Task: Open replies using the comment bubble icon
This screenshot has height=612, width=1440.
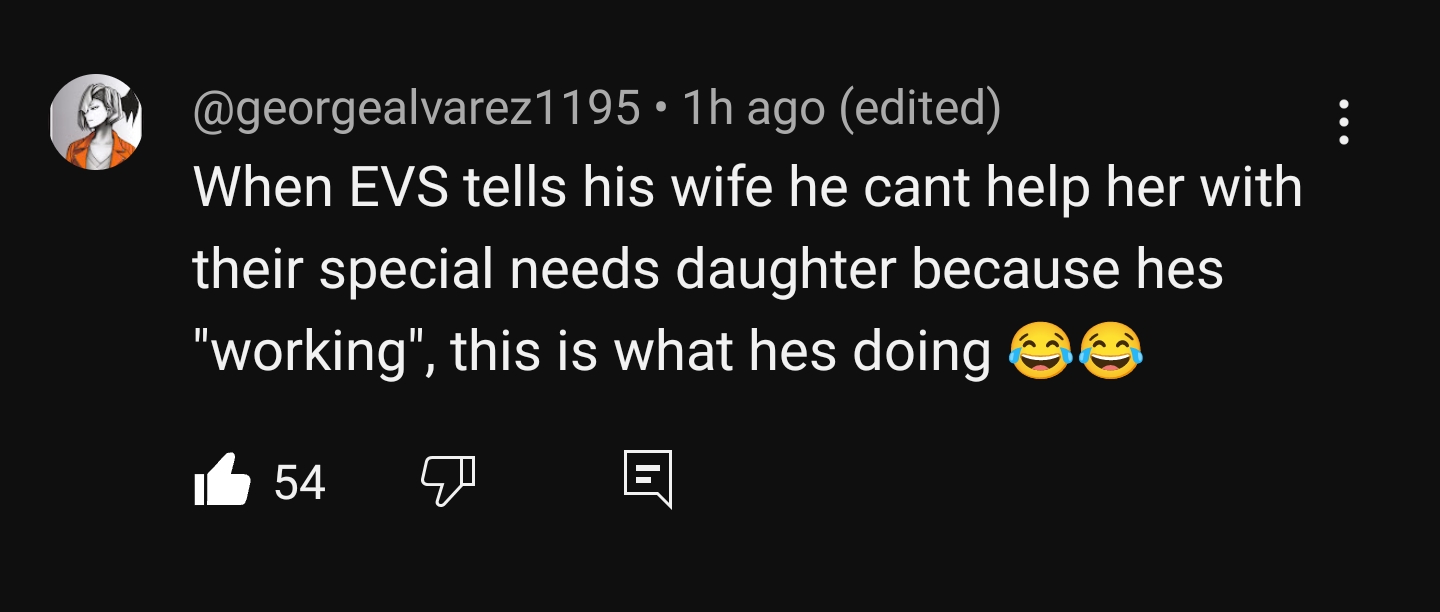Action: [648, 479]
